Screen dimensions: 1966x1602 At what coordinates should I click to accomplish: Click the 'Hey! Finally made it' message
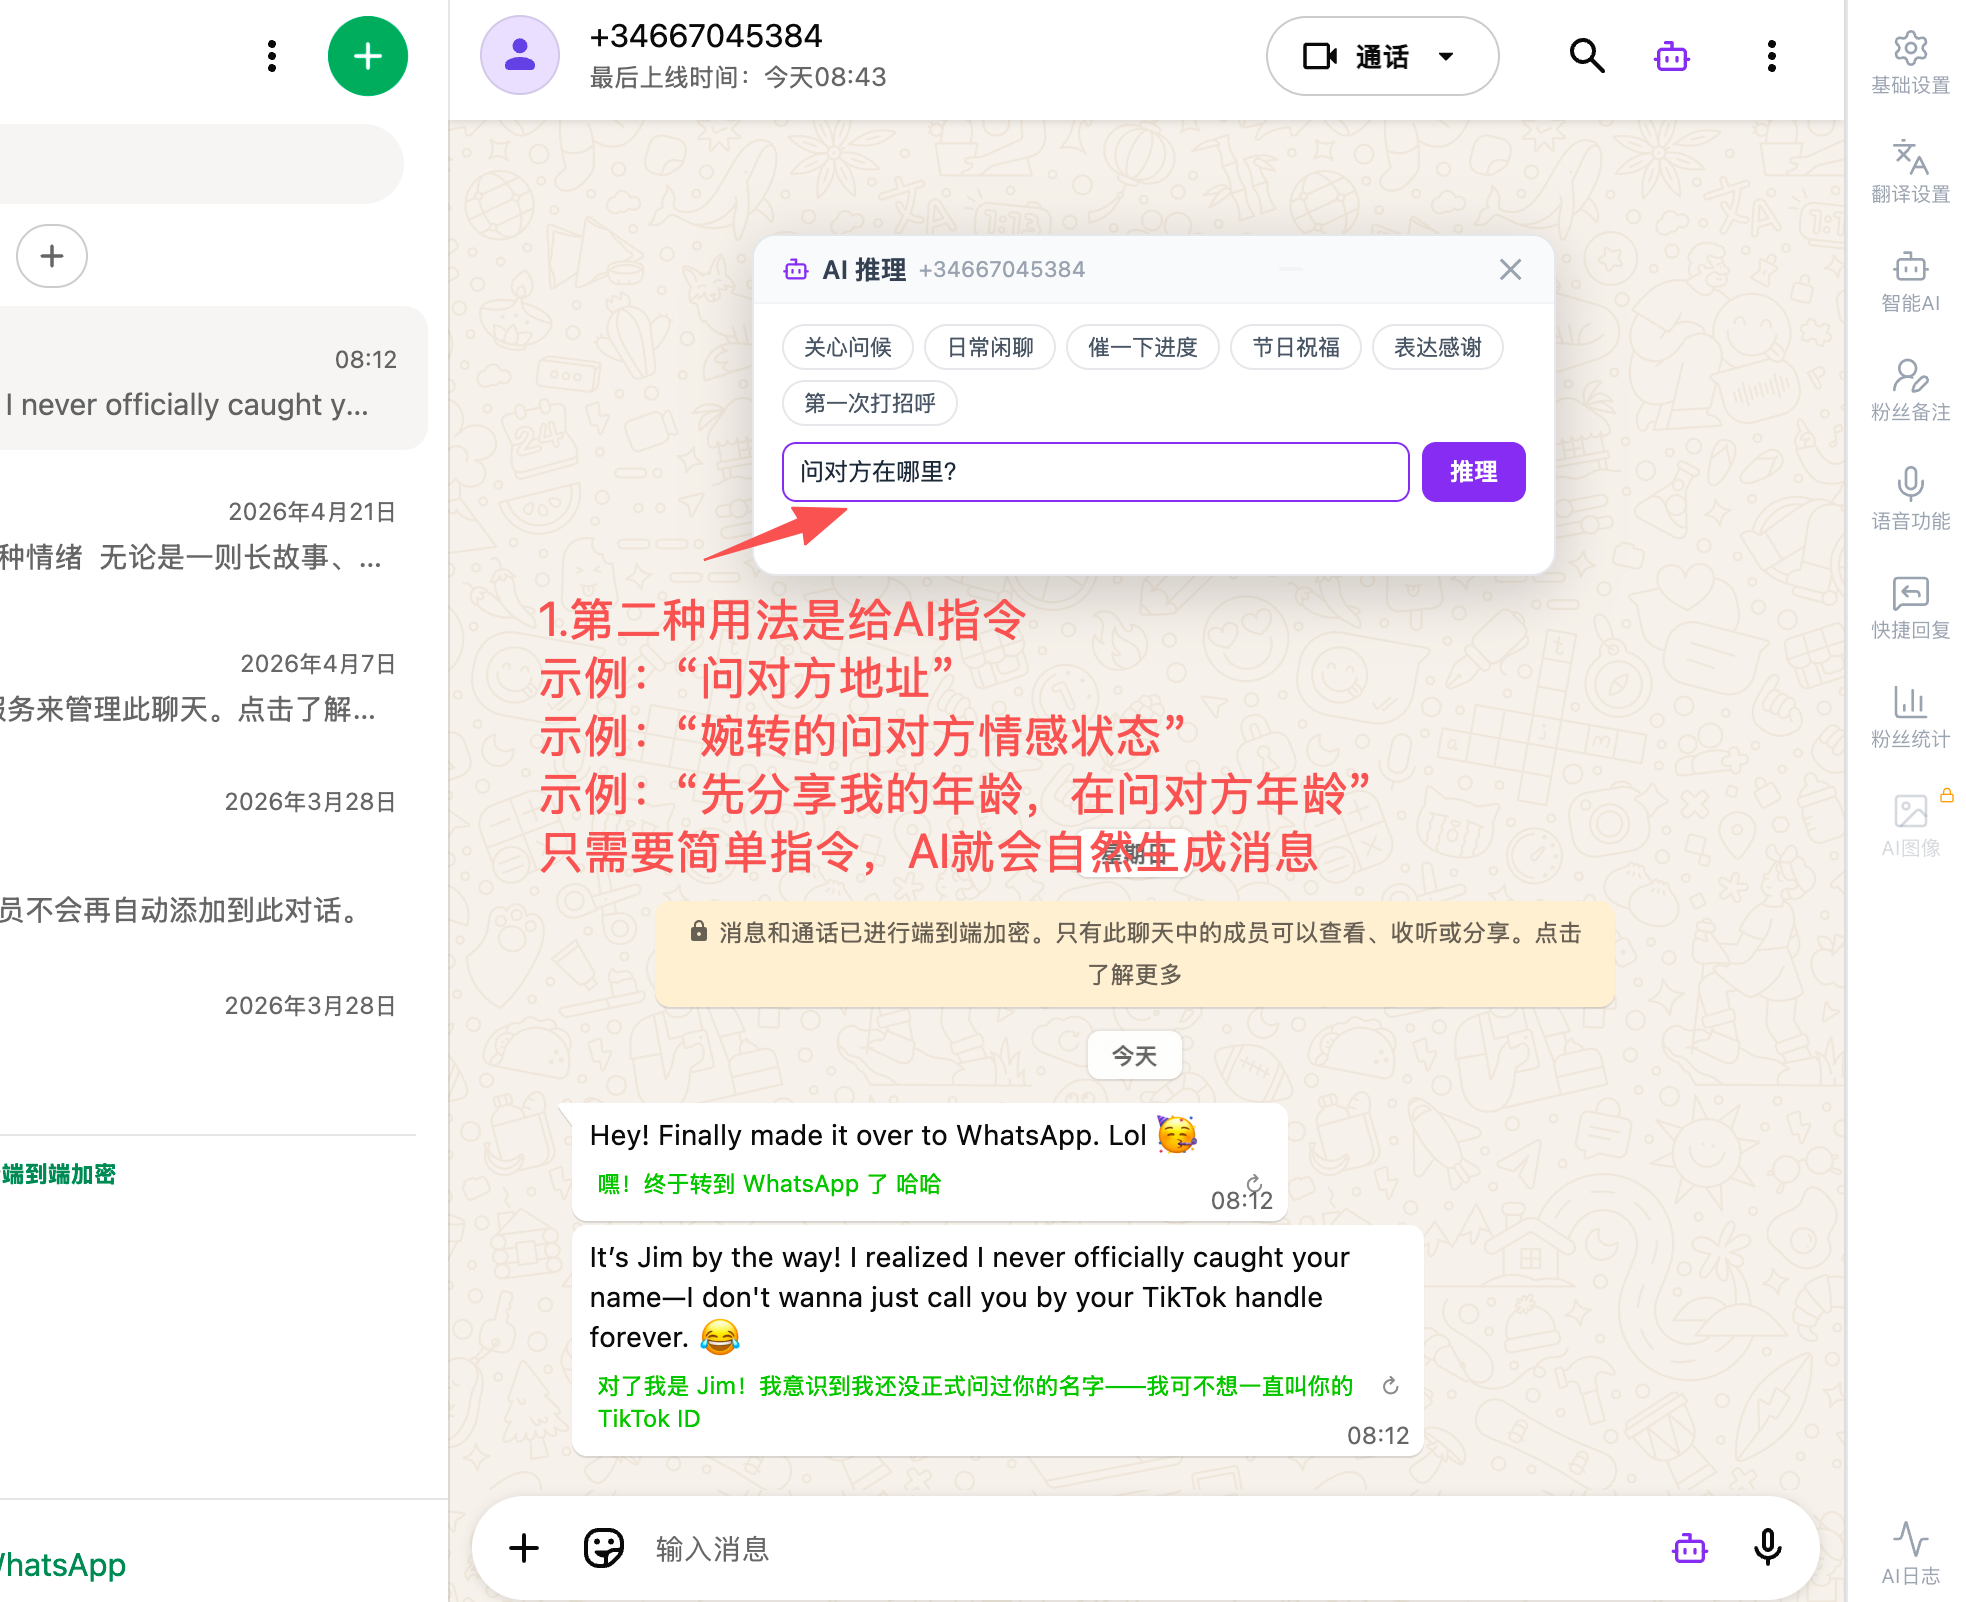coord(929,1162)
